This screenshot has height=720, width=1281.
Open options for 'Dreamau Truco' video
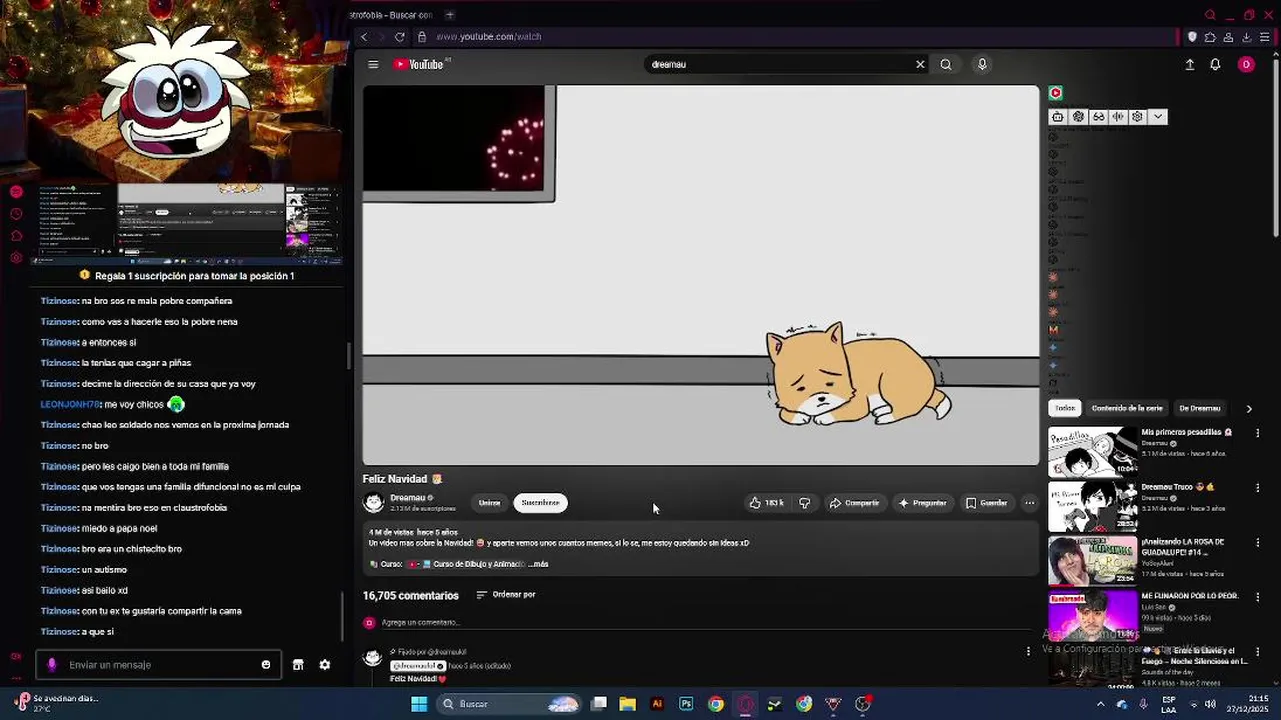click(1258, 488)
